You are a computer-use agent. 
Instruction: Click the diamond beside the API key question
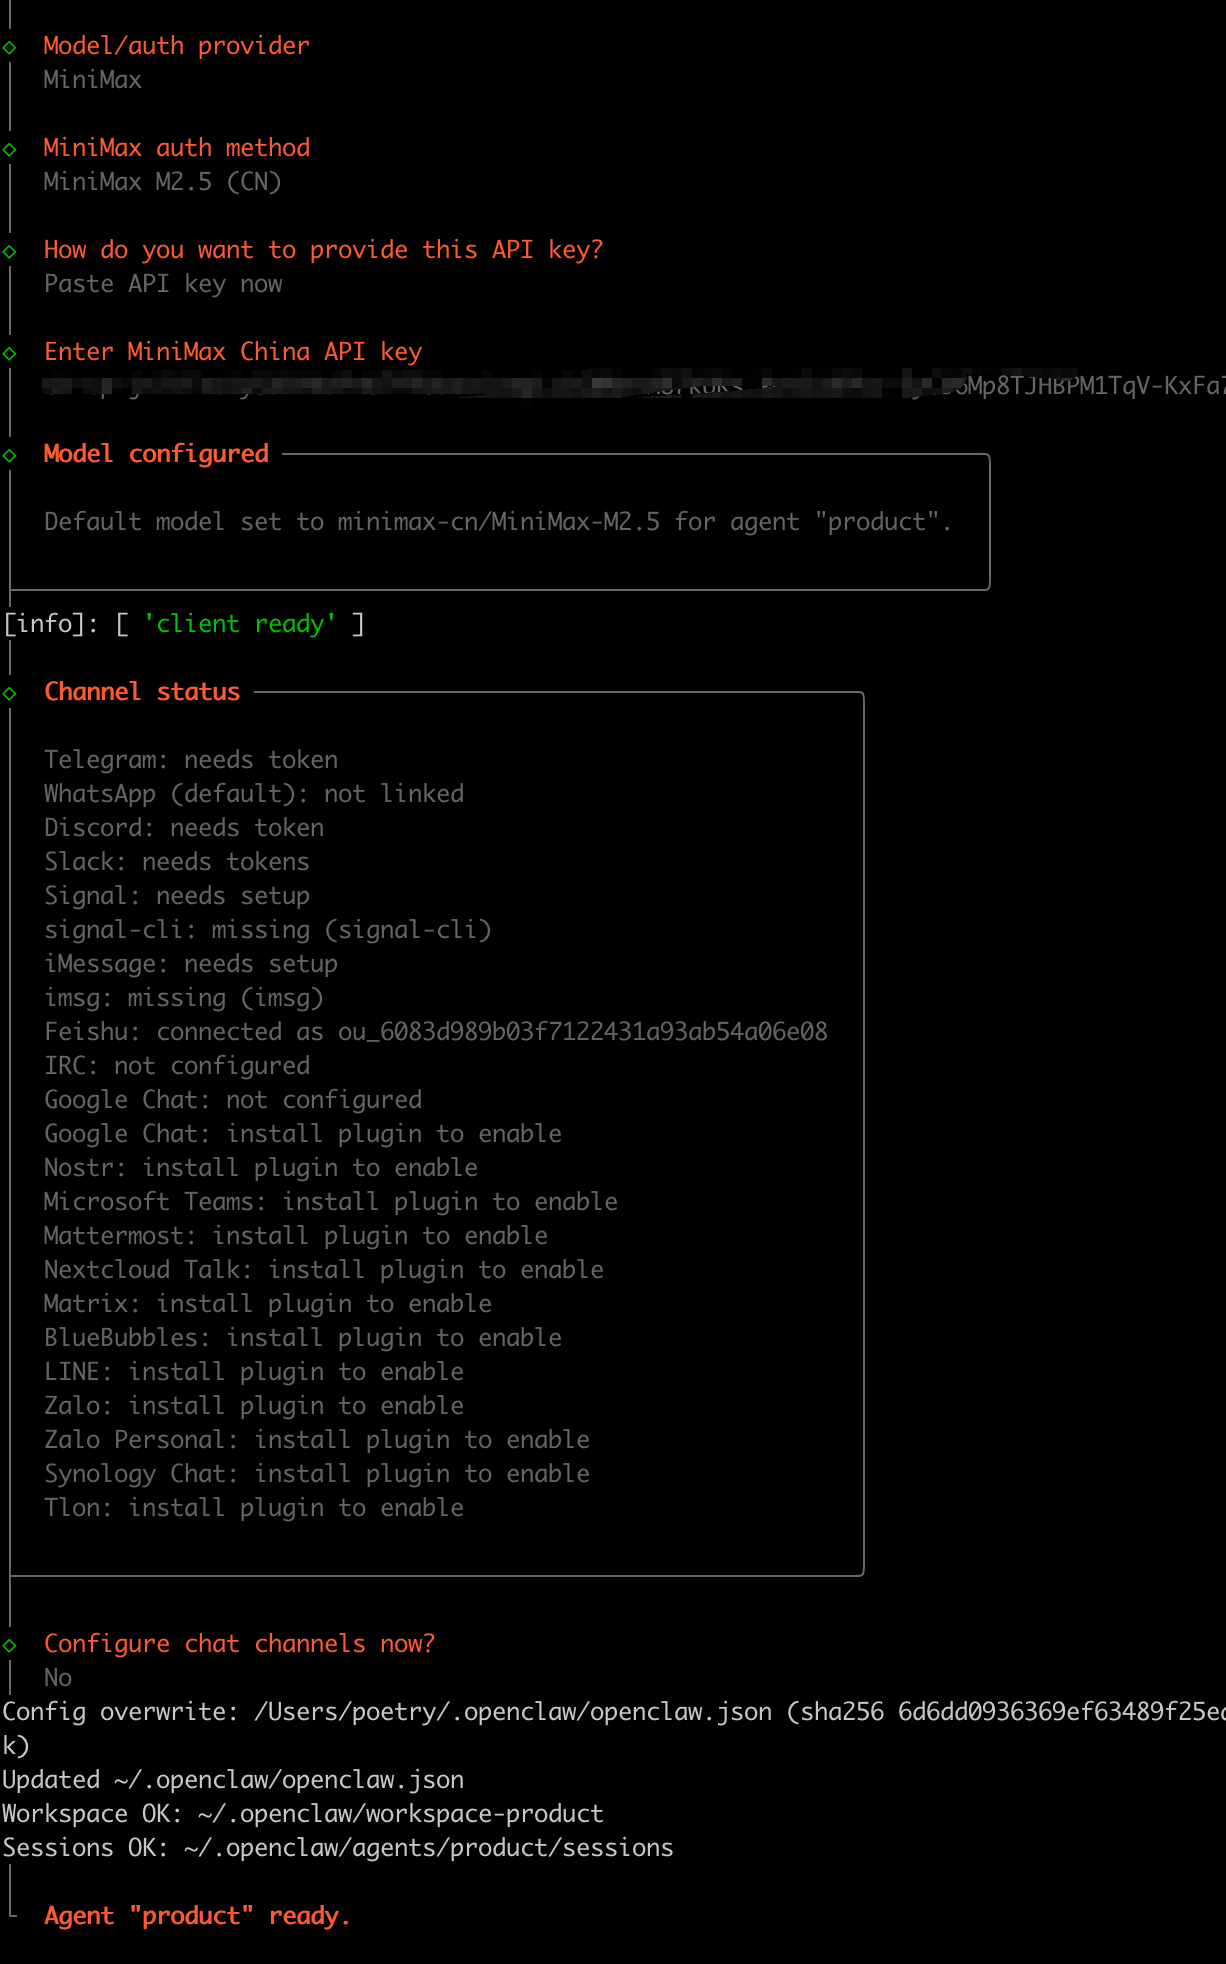coord(10,251)
